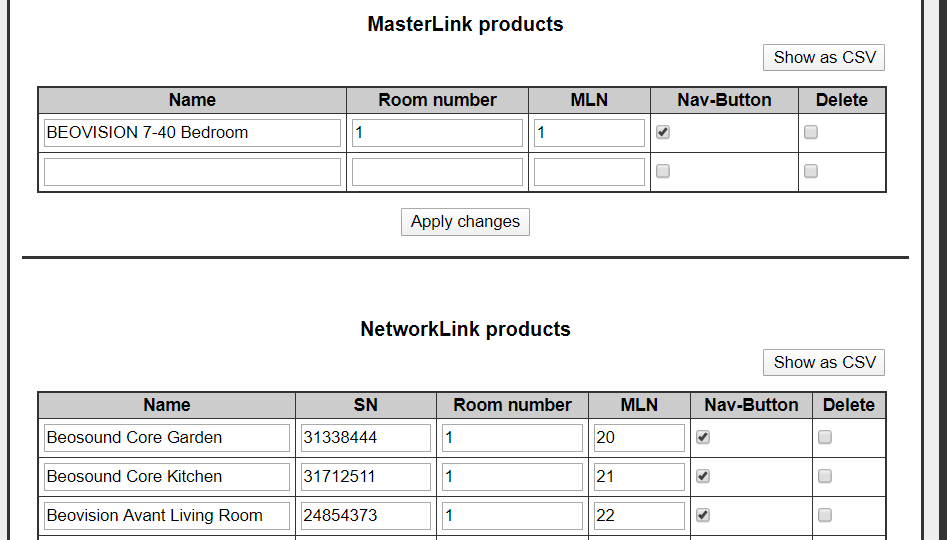
Task: Uncheck Nav-Button for Beosound Core Kitchen
Action: 703,476
